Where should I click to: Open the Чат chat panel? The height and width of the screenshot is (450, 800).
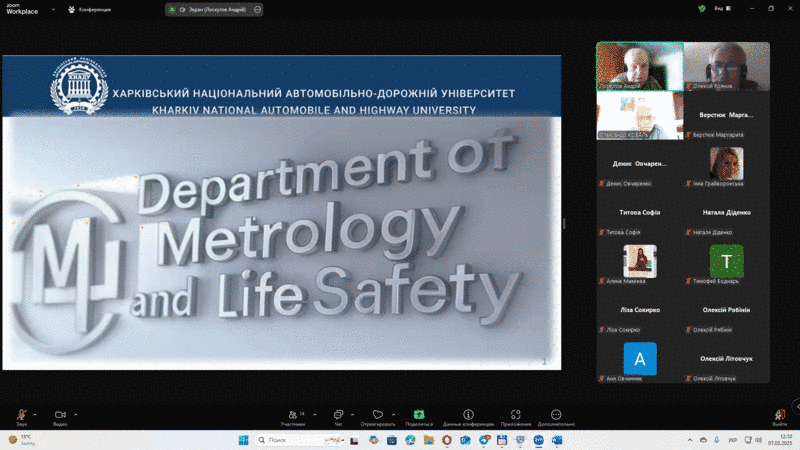[x=338, y=415]
